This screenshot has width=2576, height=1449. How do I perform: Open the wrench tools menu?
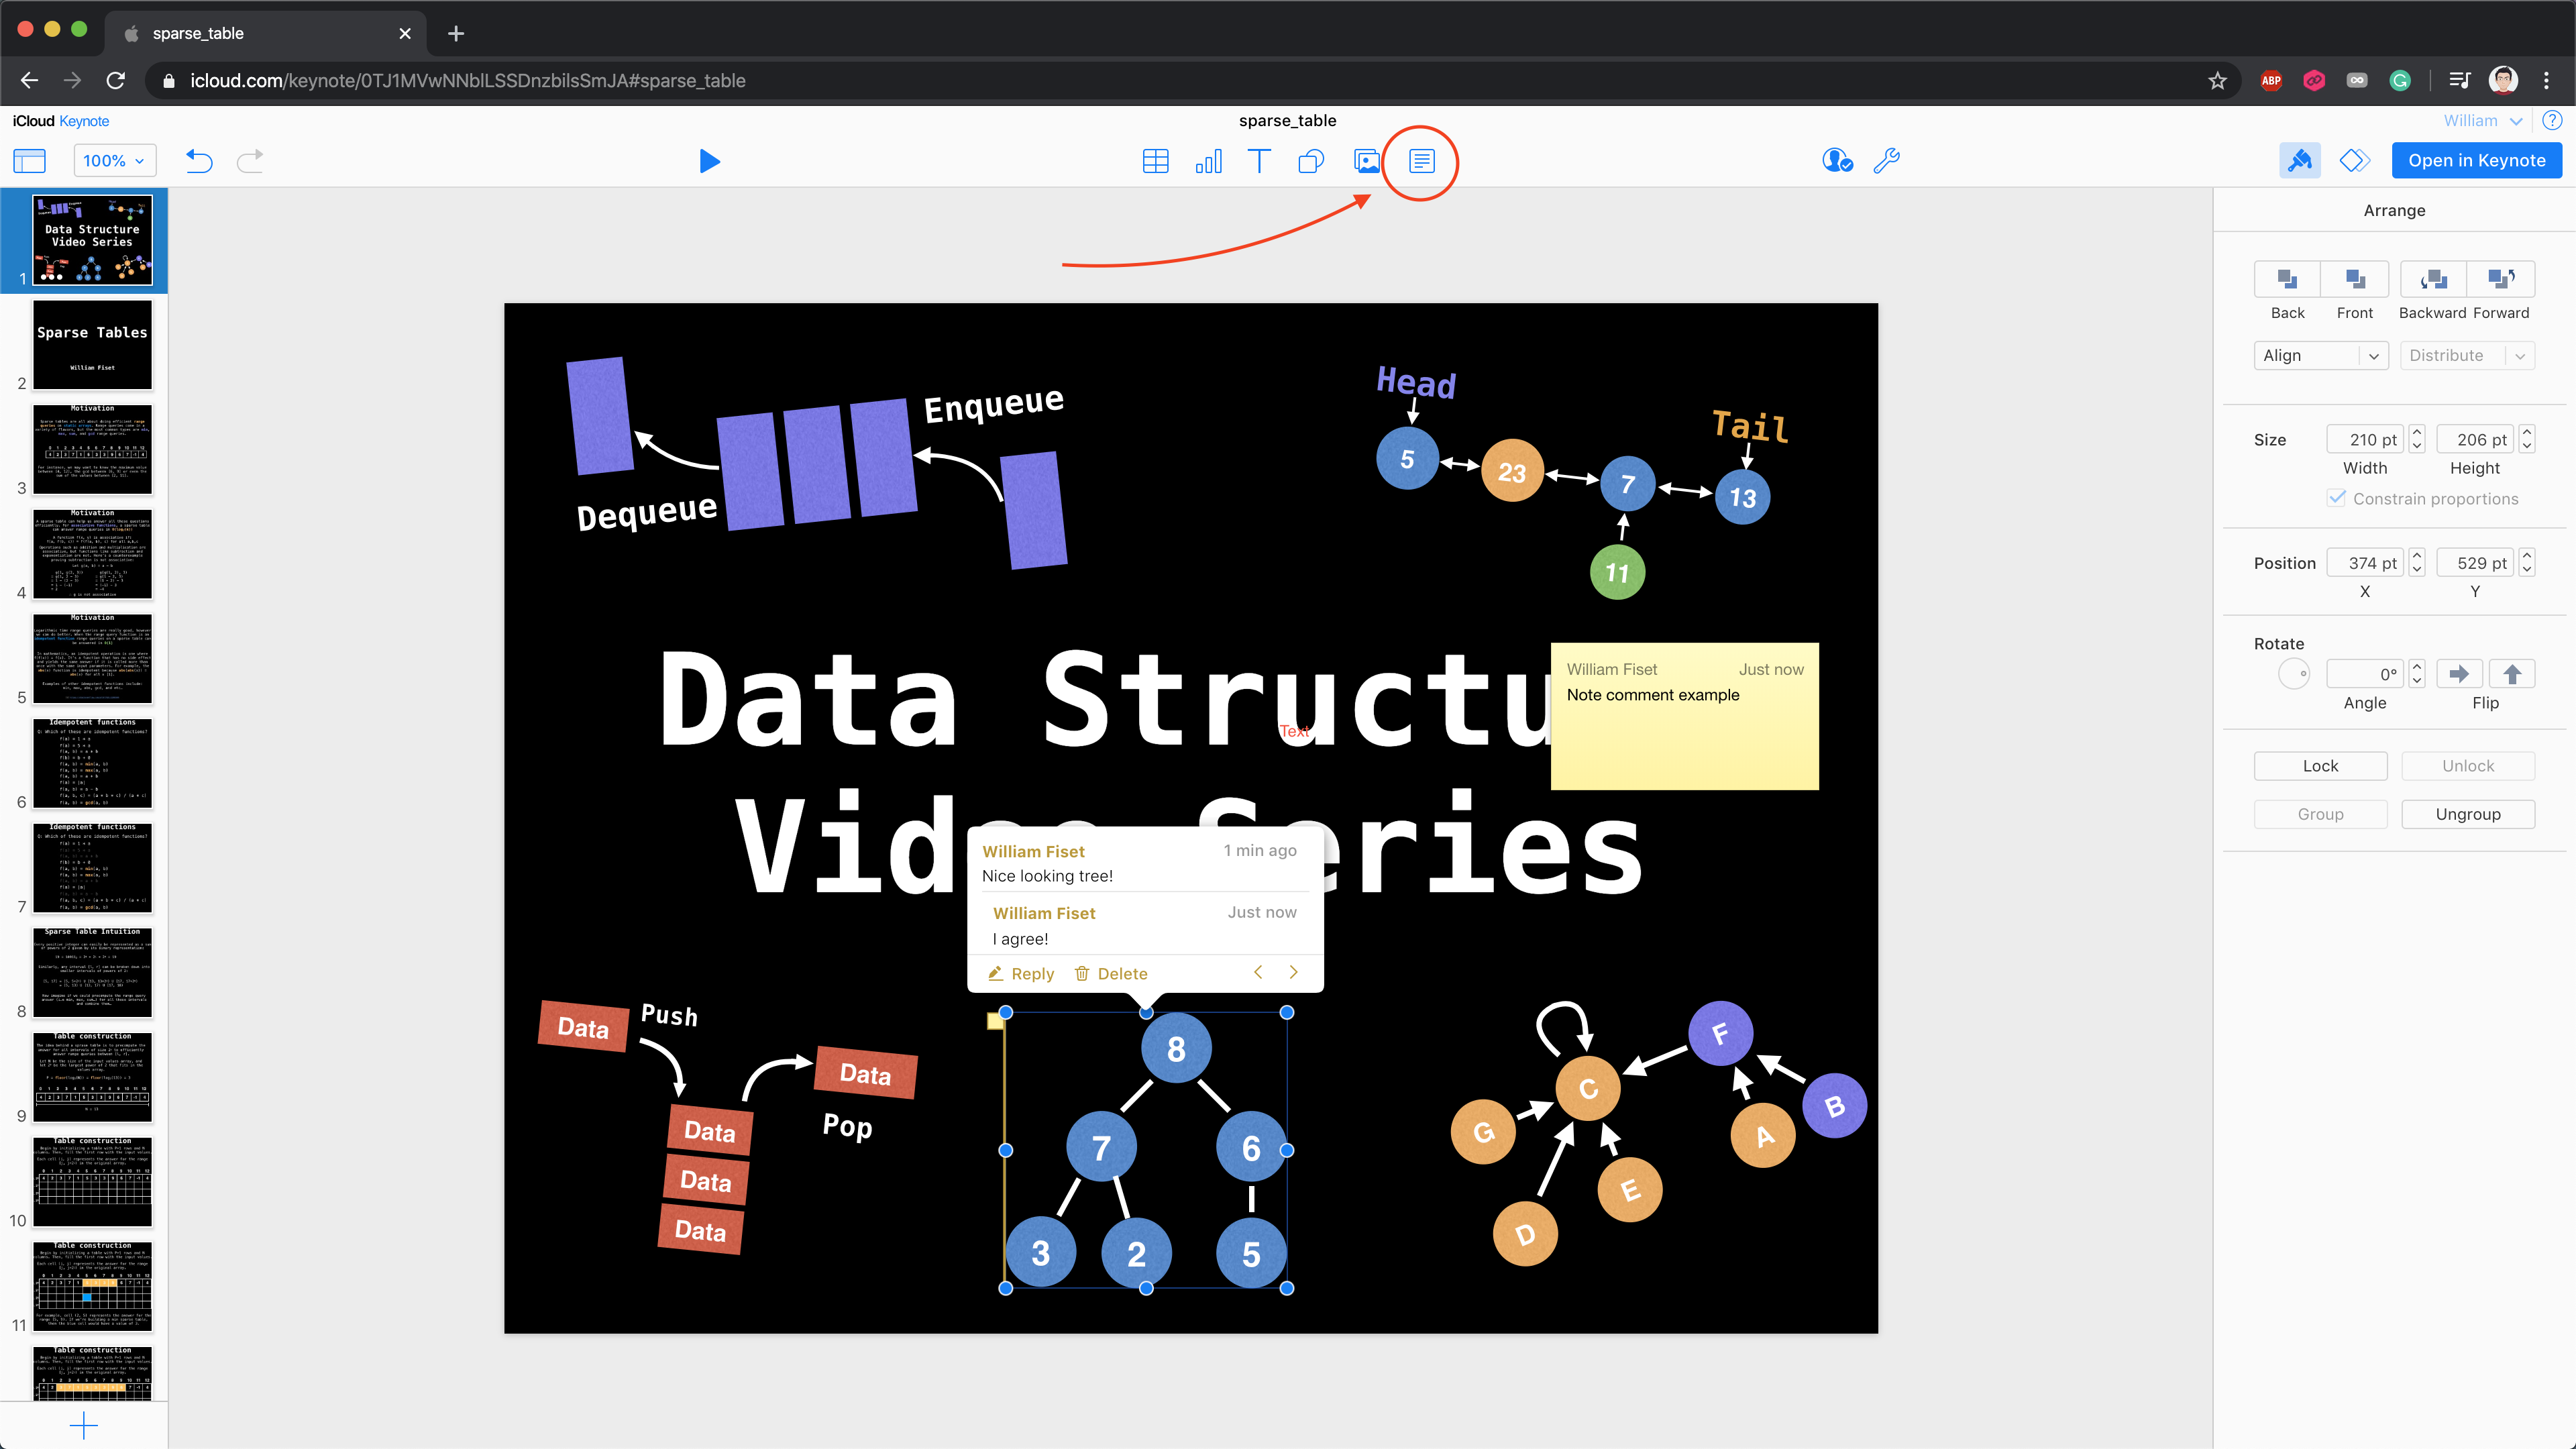point(1886,161)
